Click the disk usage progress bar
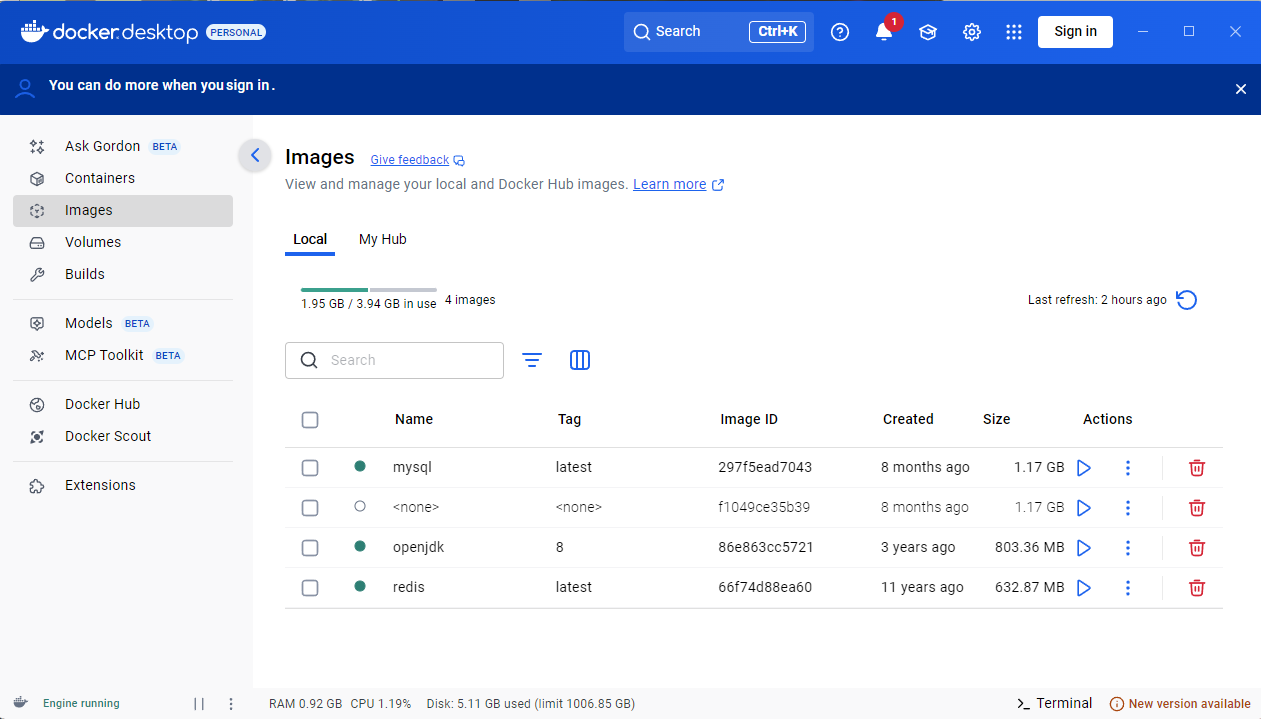This screenshot has height=719, width=1261. pos(369,289)
